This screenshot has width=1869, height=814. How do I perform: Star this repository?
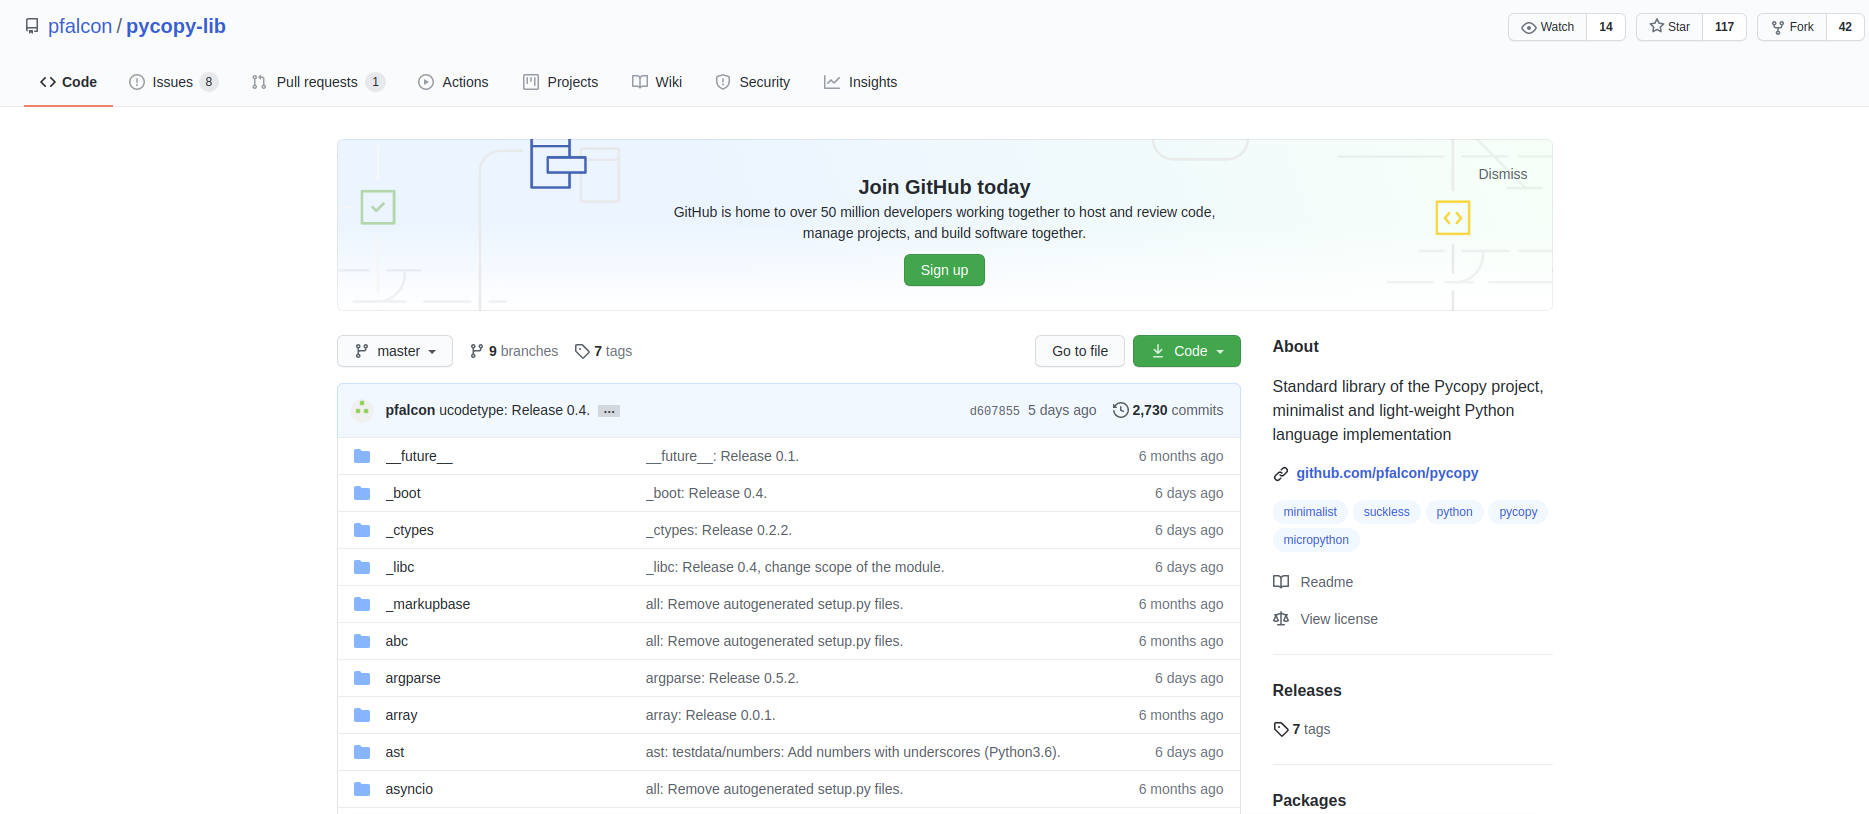pyautogui.click(x=1669, y=27)
